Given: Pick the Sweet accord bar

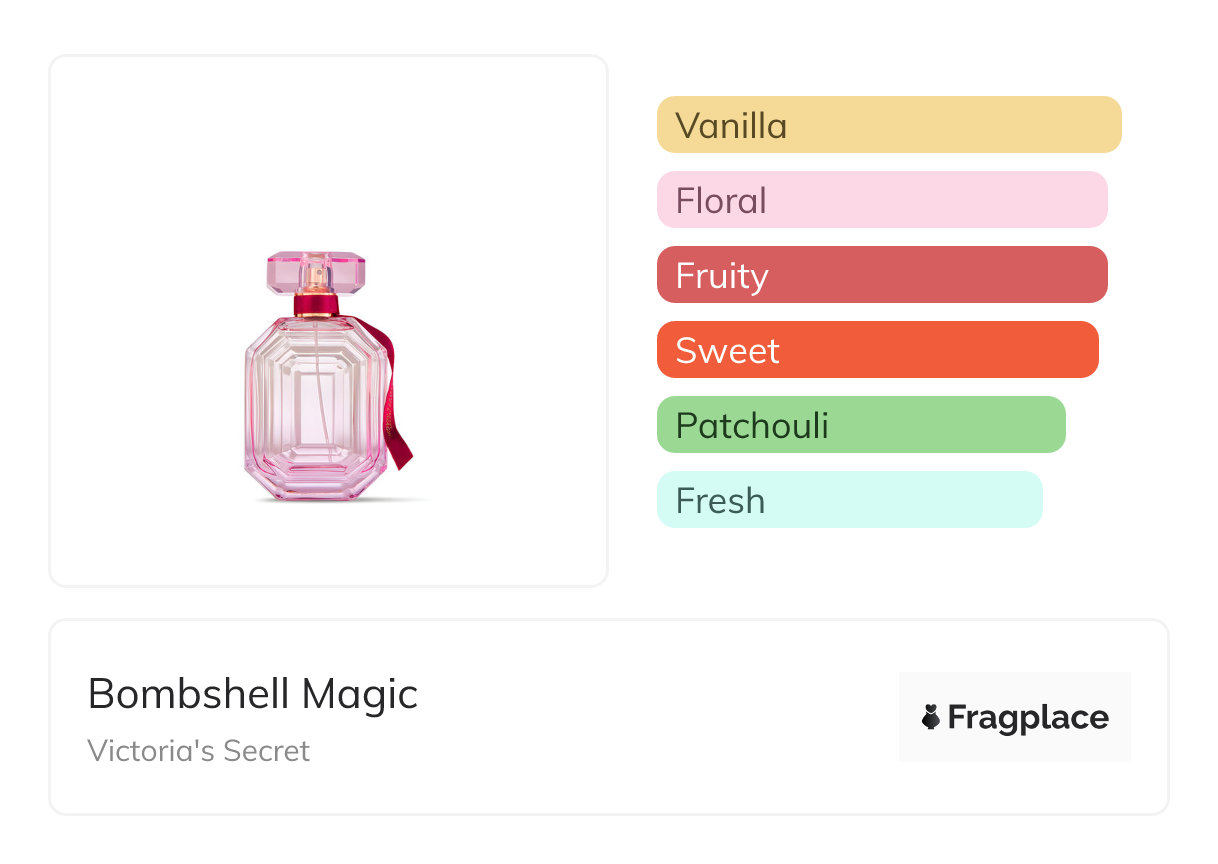Looking at the screenshot, I should tap(877, 350).
